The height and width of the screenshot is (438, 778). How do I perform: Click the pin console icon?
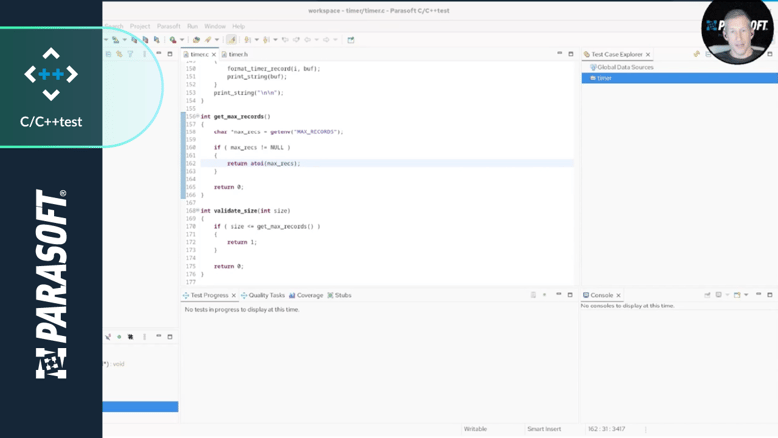[707, 295]
